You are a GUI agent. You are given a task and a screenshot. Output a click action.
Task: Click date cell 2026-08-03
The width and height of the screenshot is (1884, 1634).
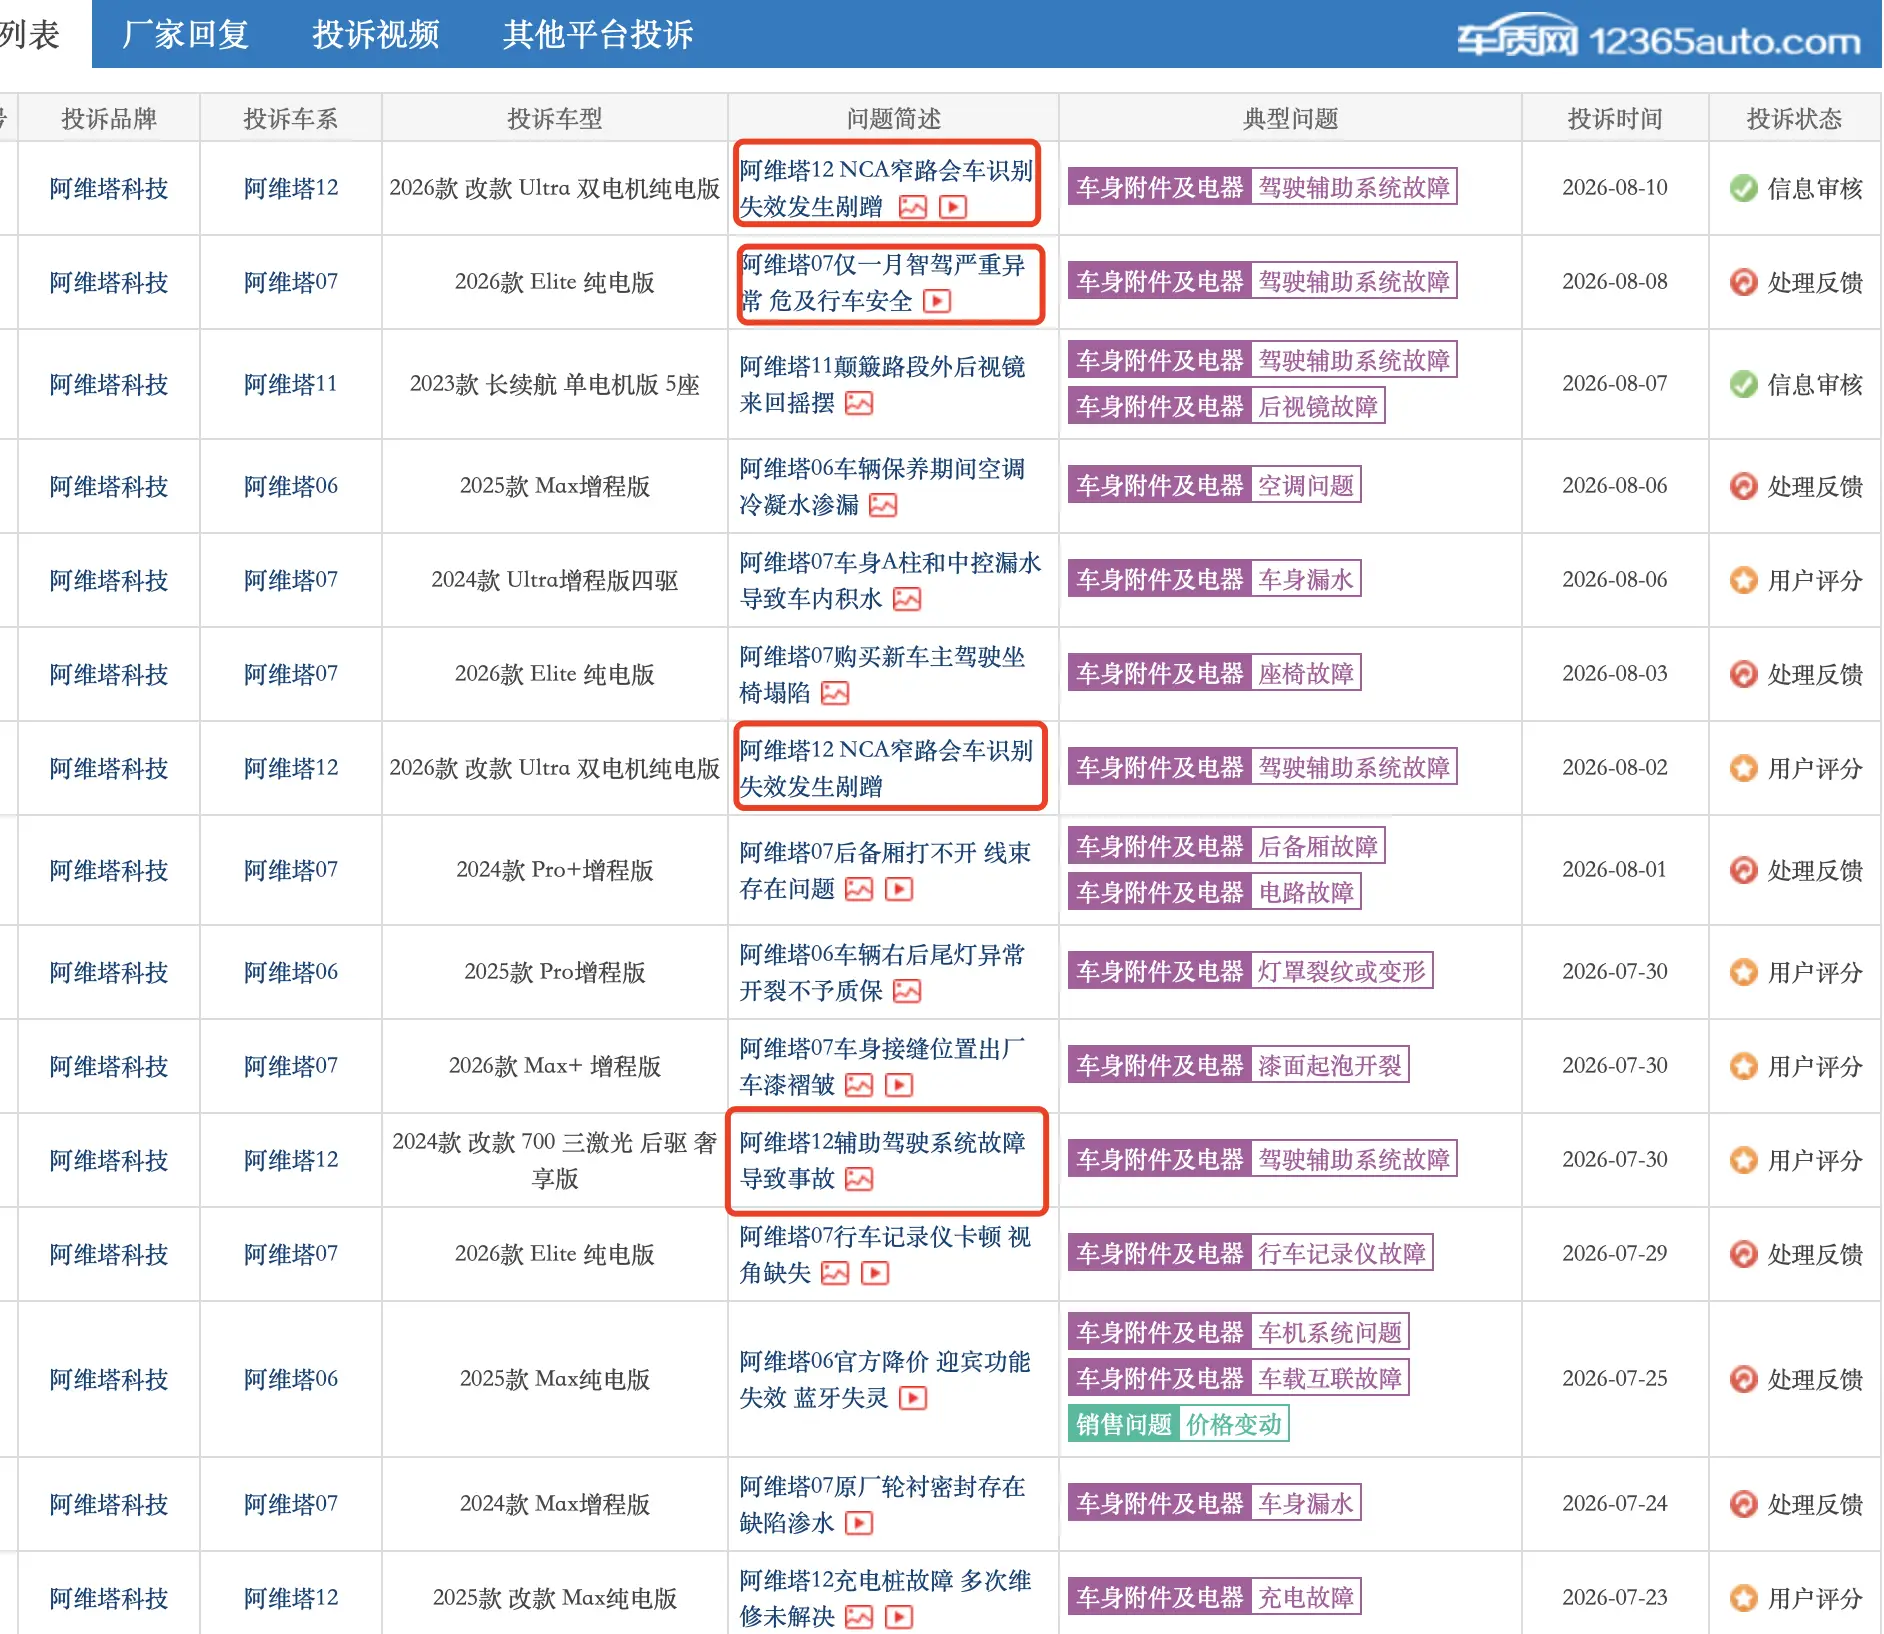coord(1615,673)
